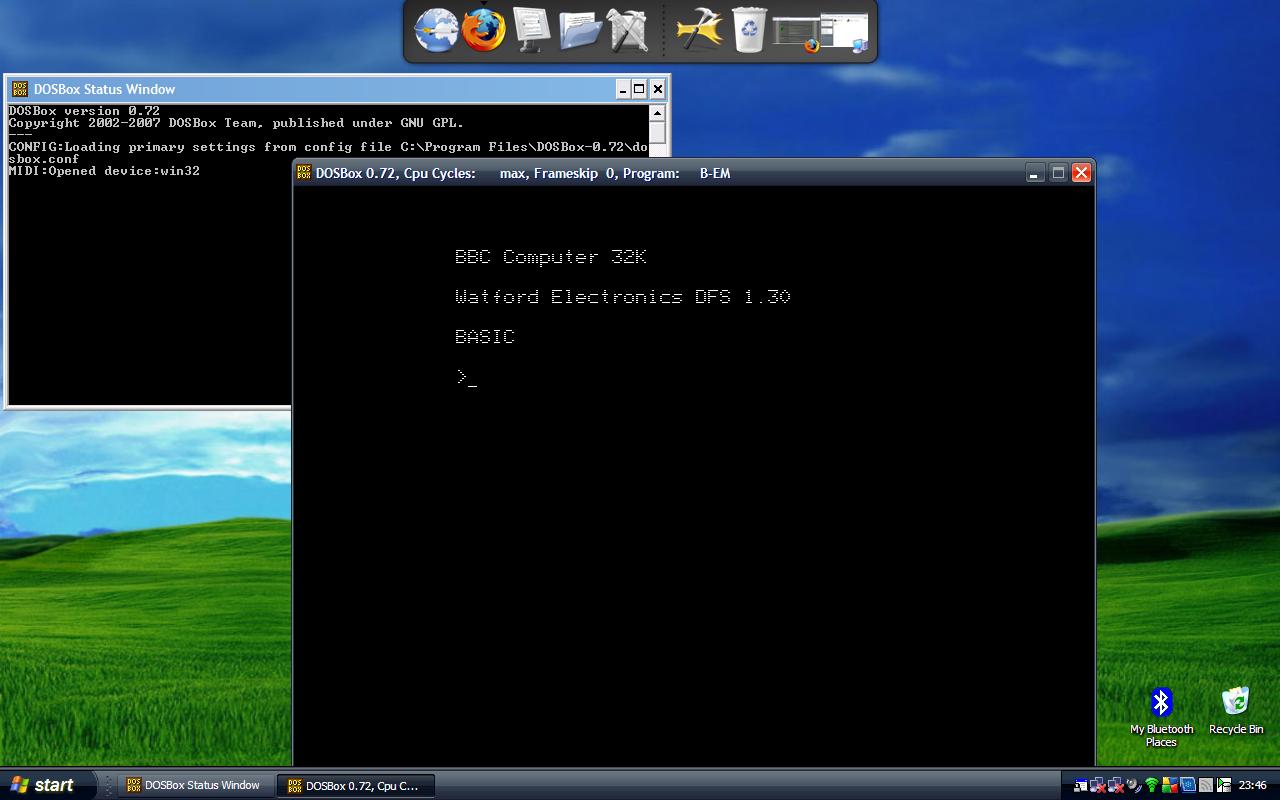The image size is (1280, 800).
Task: Click the green arrow tray icon
Action: coord(1224,786)
